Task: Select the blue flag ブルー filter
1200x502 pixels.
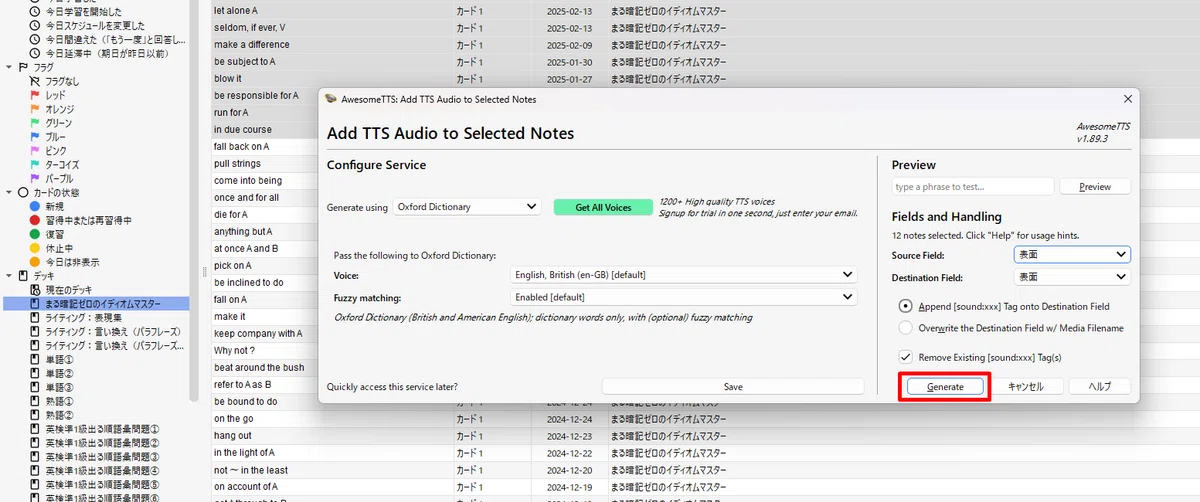Action: click(x=49, y=137)
